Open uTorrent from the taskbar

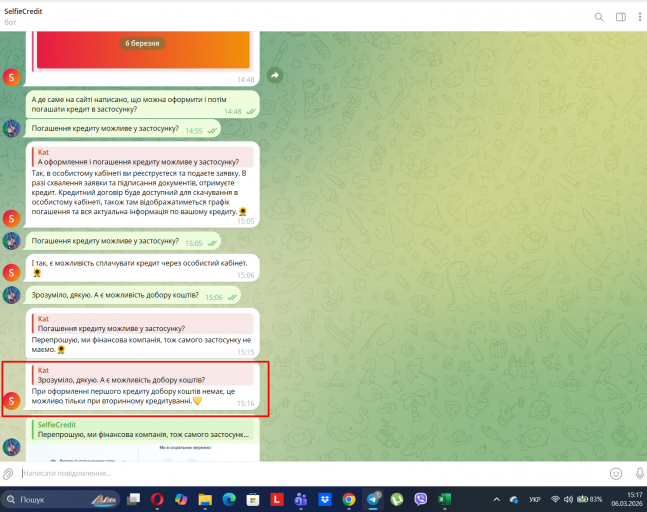tap(397, 500)
